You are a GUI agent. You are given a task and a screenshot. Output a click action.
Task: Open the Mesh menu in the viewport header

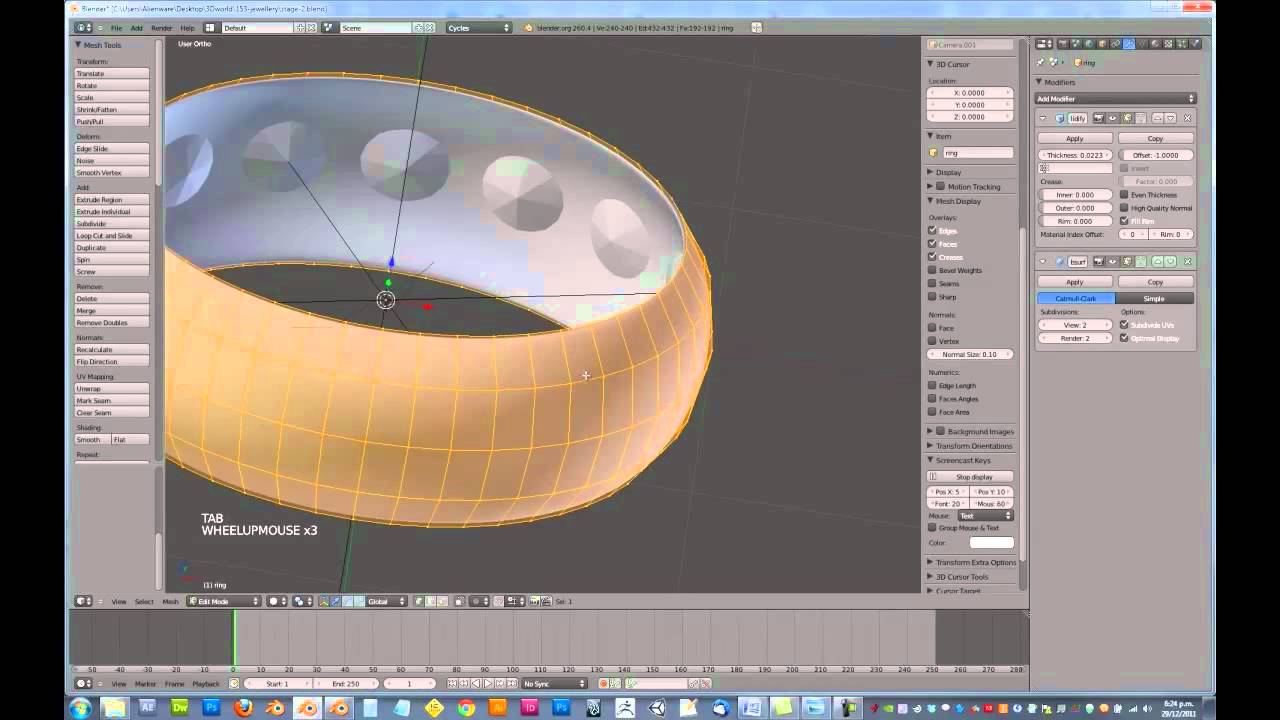[171, 601]
